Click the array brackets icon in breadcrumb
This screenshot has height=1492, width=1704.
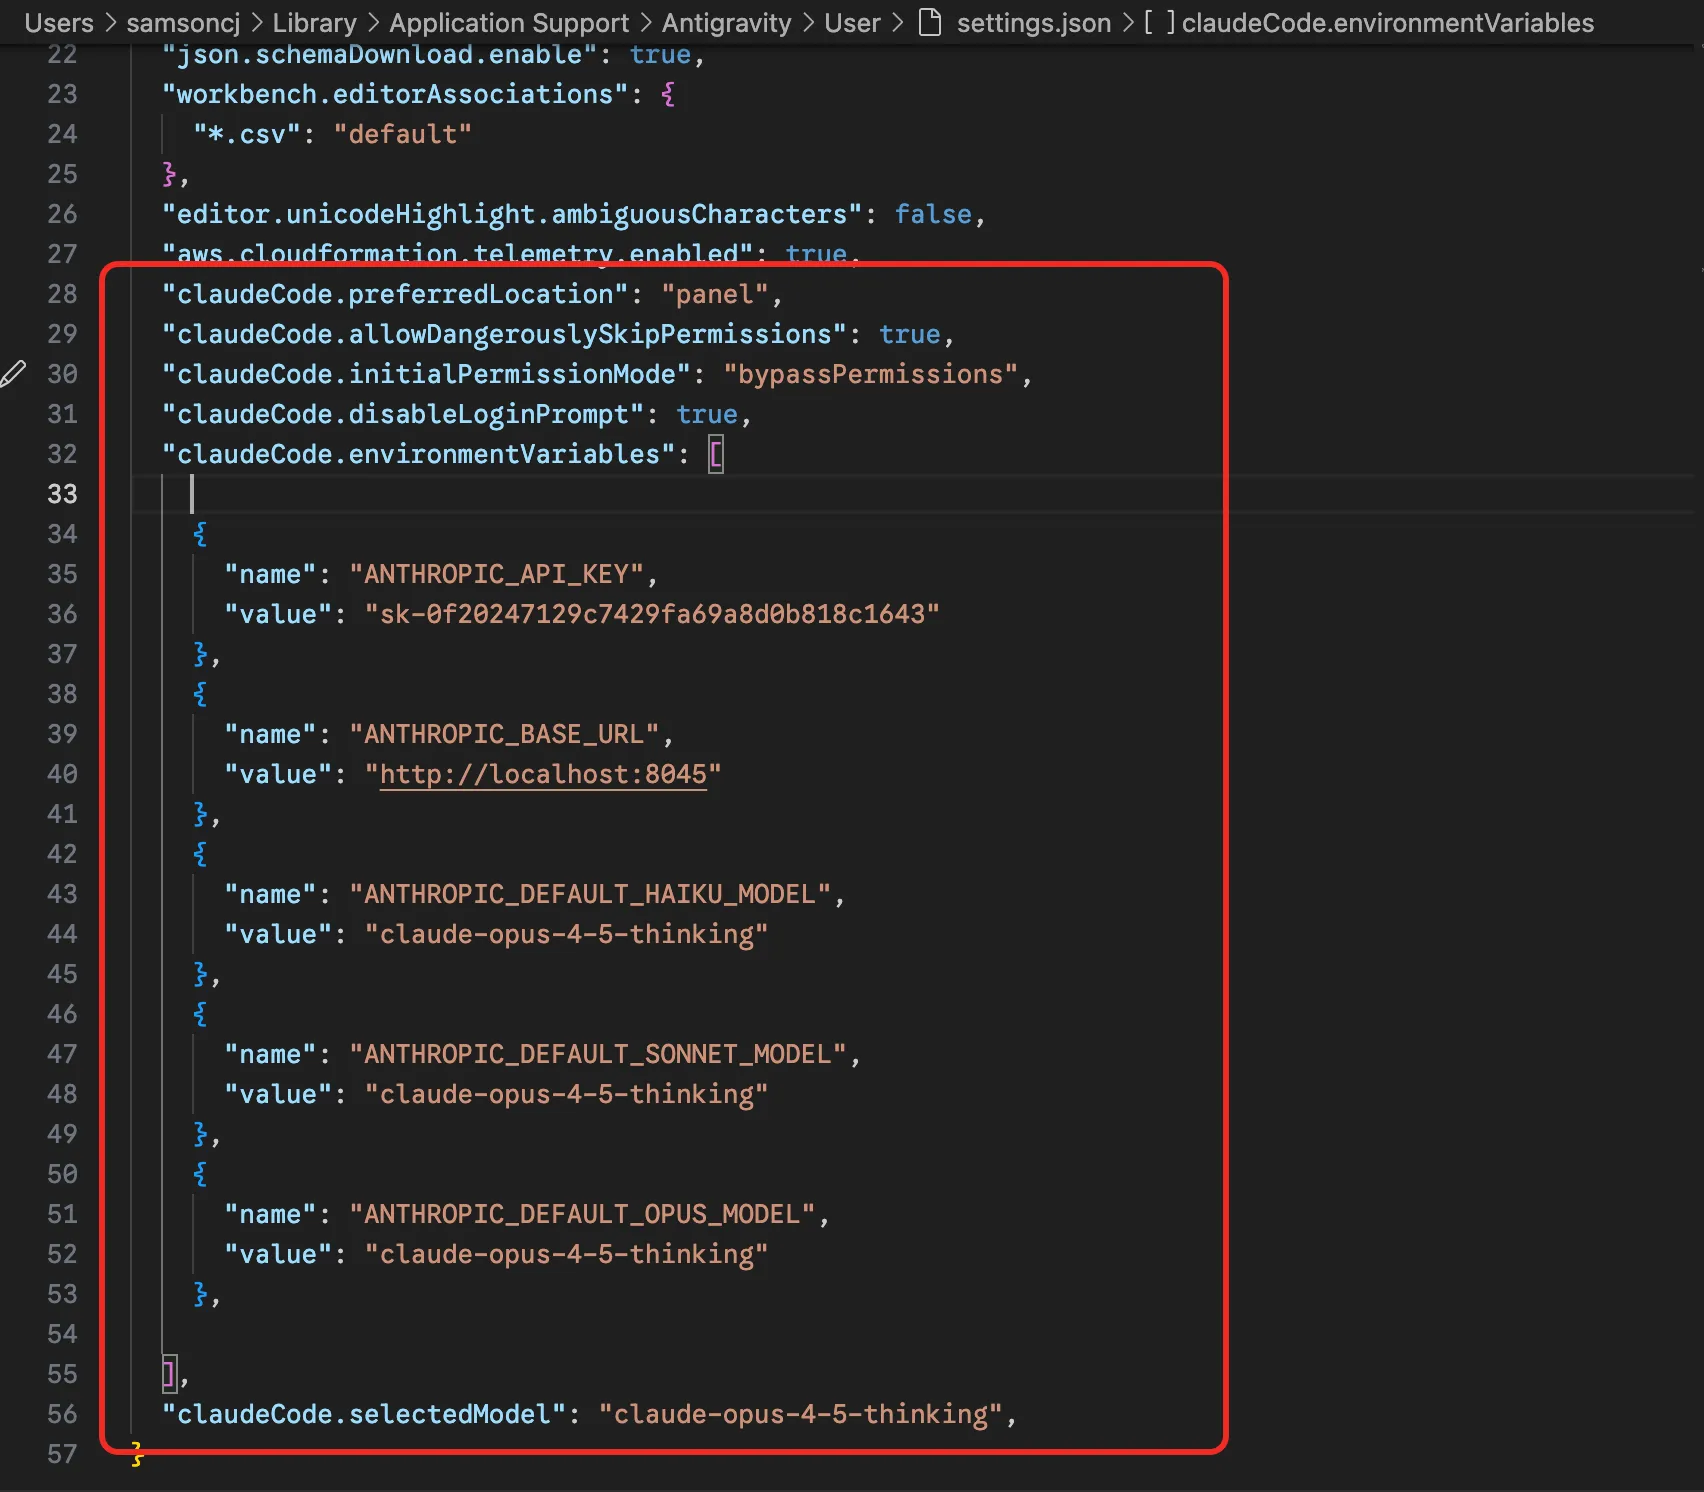click(x=1159, y=22)
